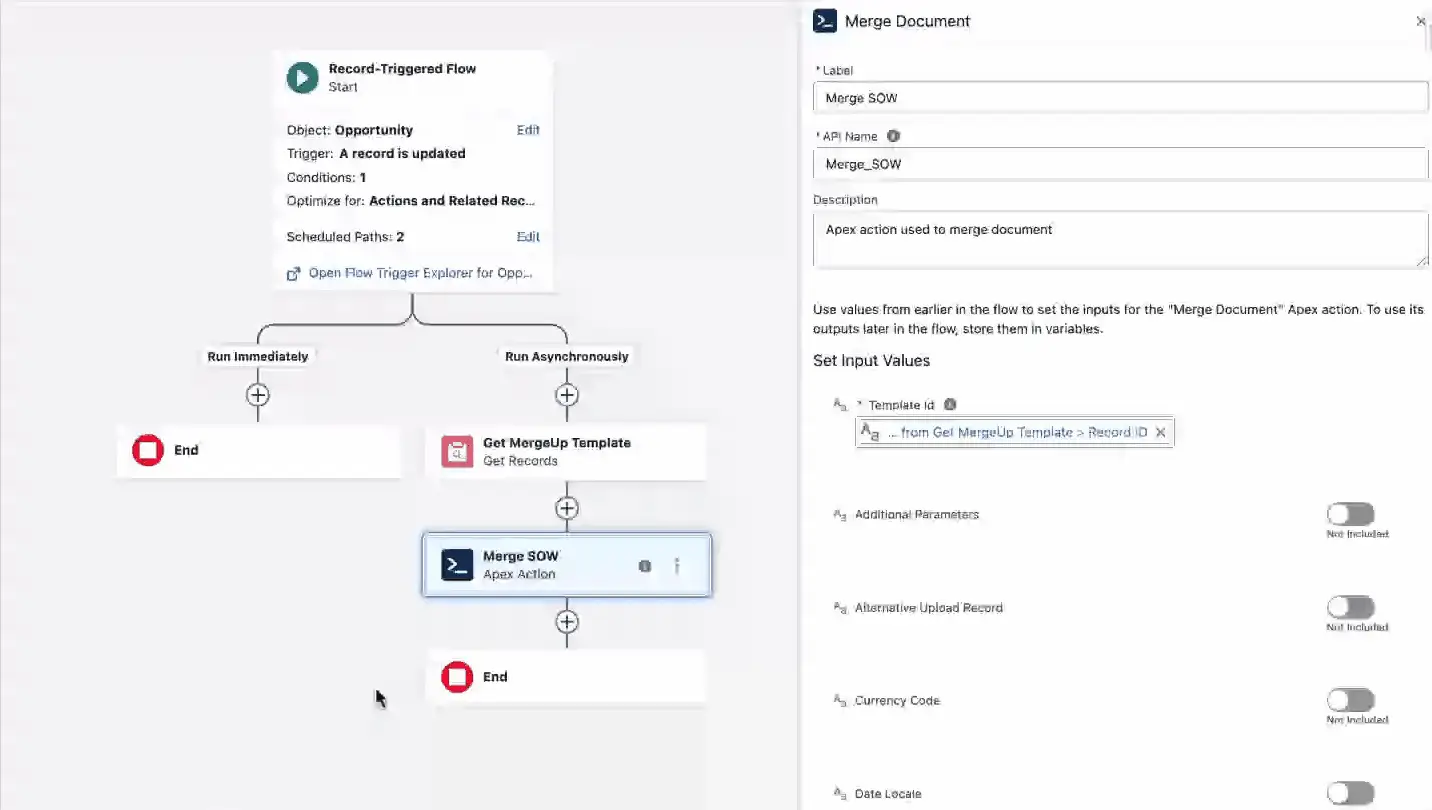Add element under Run Immediately path
The width and height of the screenshot is (1432, 810).
258,395
